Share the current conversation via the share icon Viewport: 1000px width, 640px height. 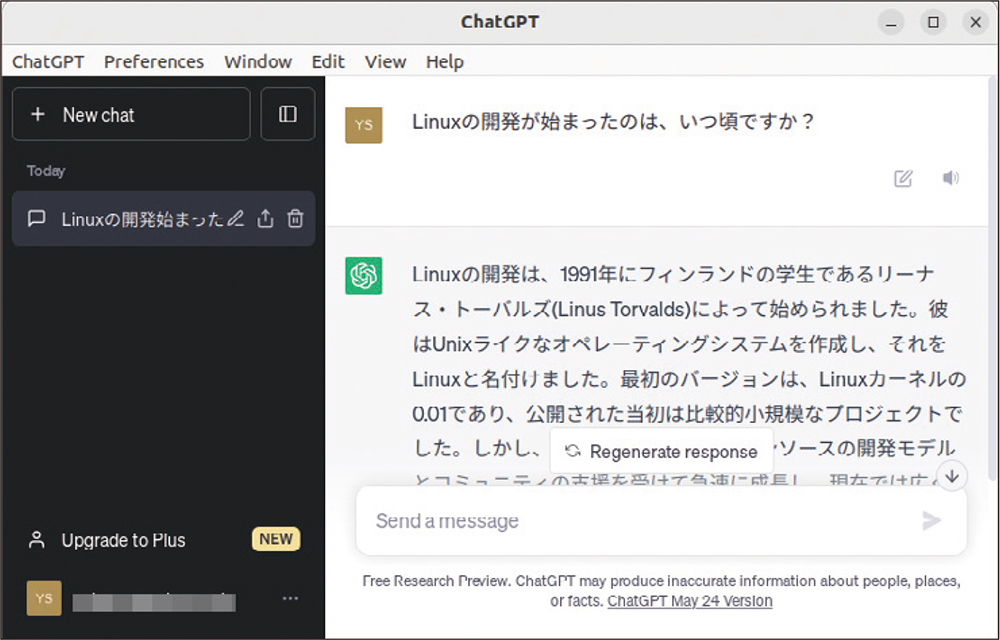[x=265, y=218]
